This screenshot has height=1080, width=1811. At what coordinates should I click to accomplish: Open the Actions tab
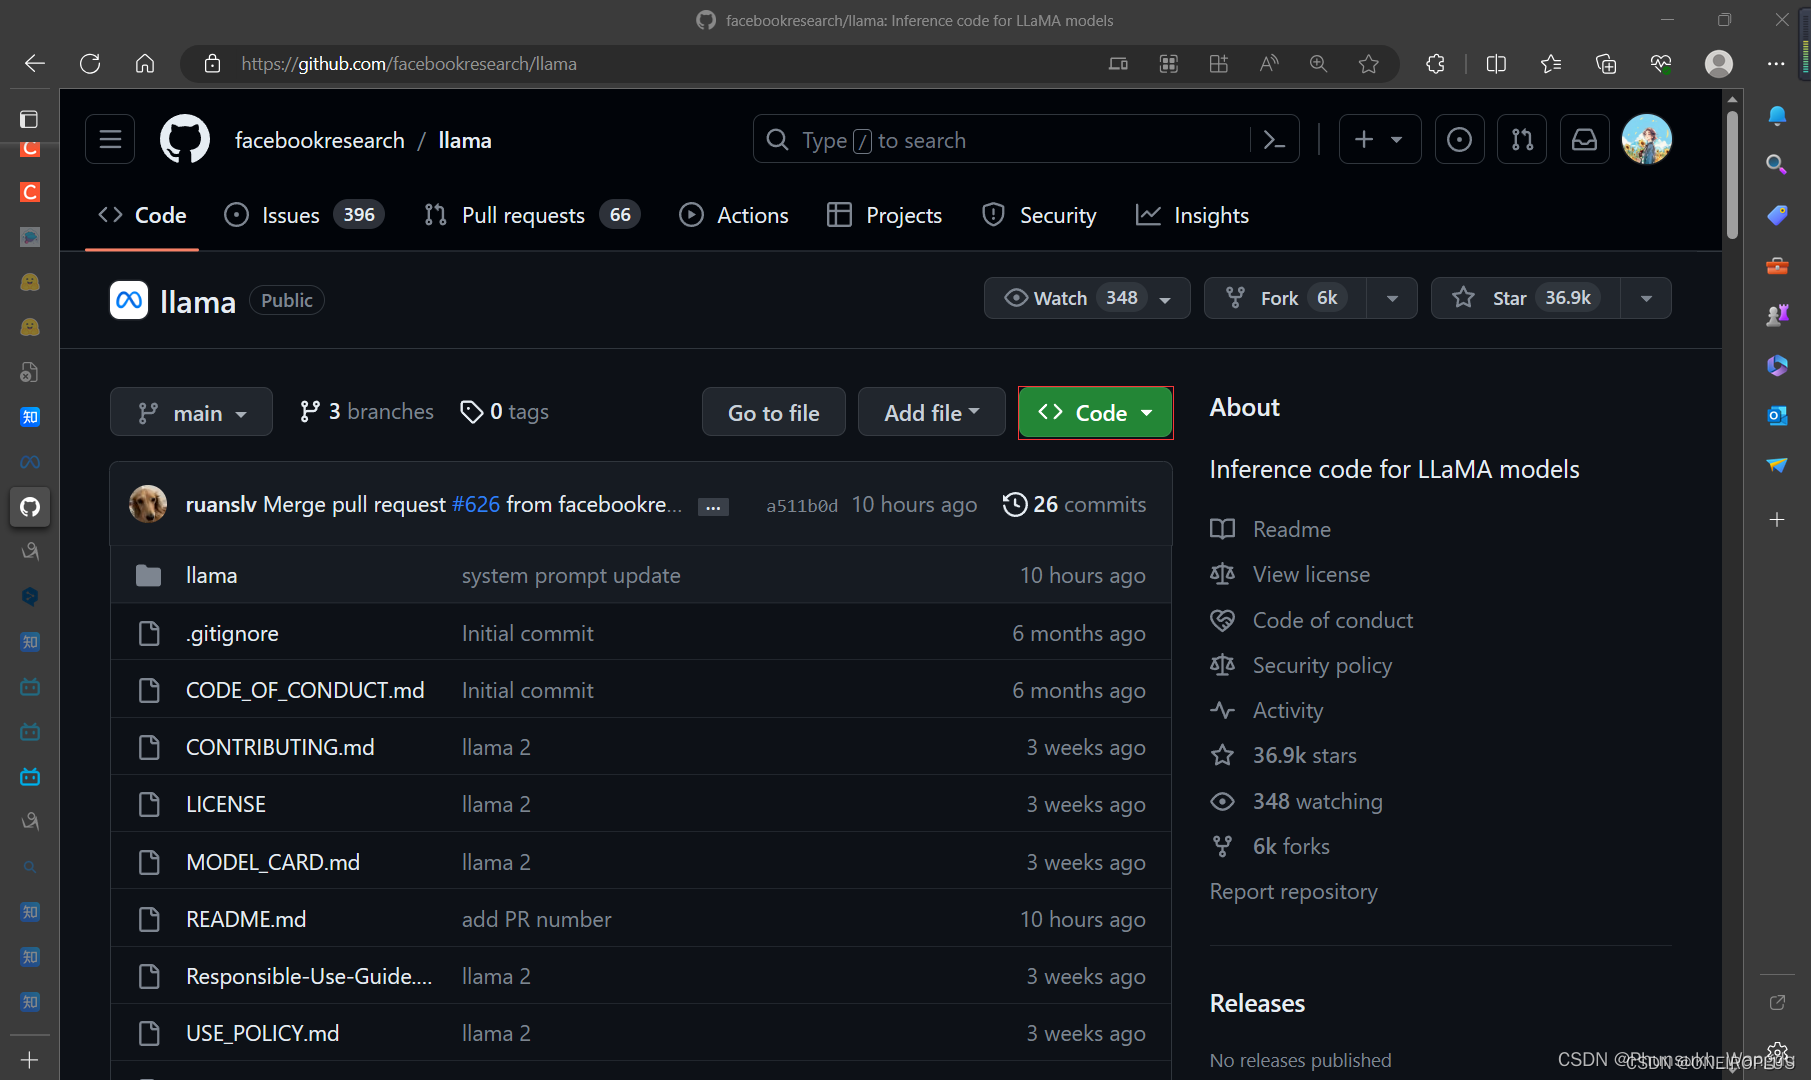click(734, 215)
